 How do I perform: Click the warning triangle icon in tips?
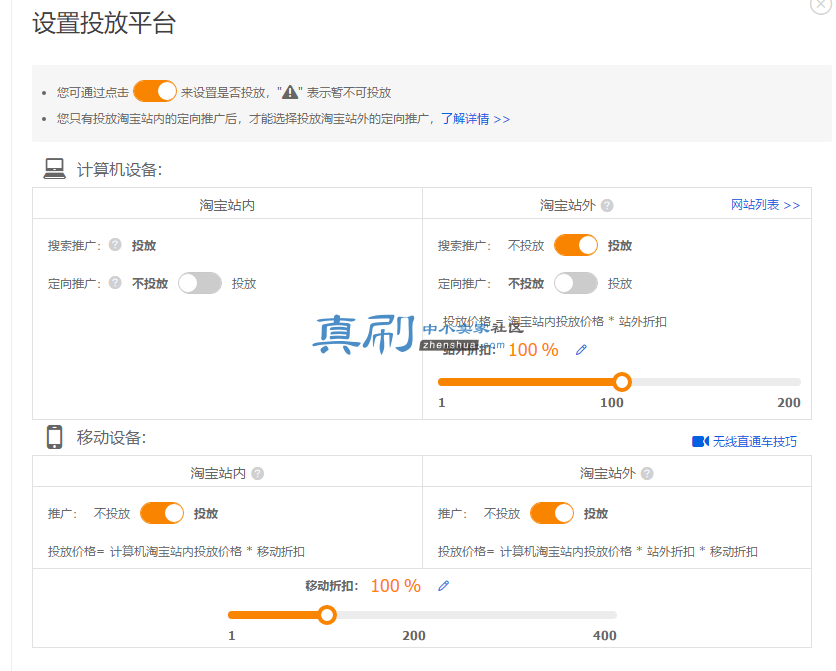click(290, 92)
